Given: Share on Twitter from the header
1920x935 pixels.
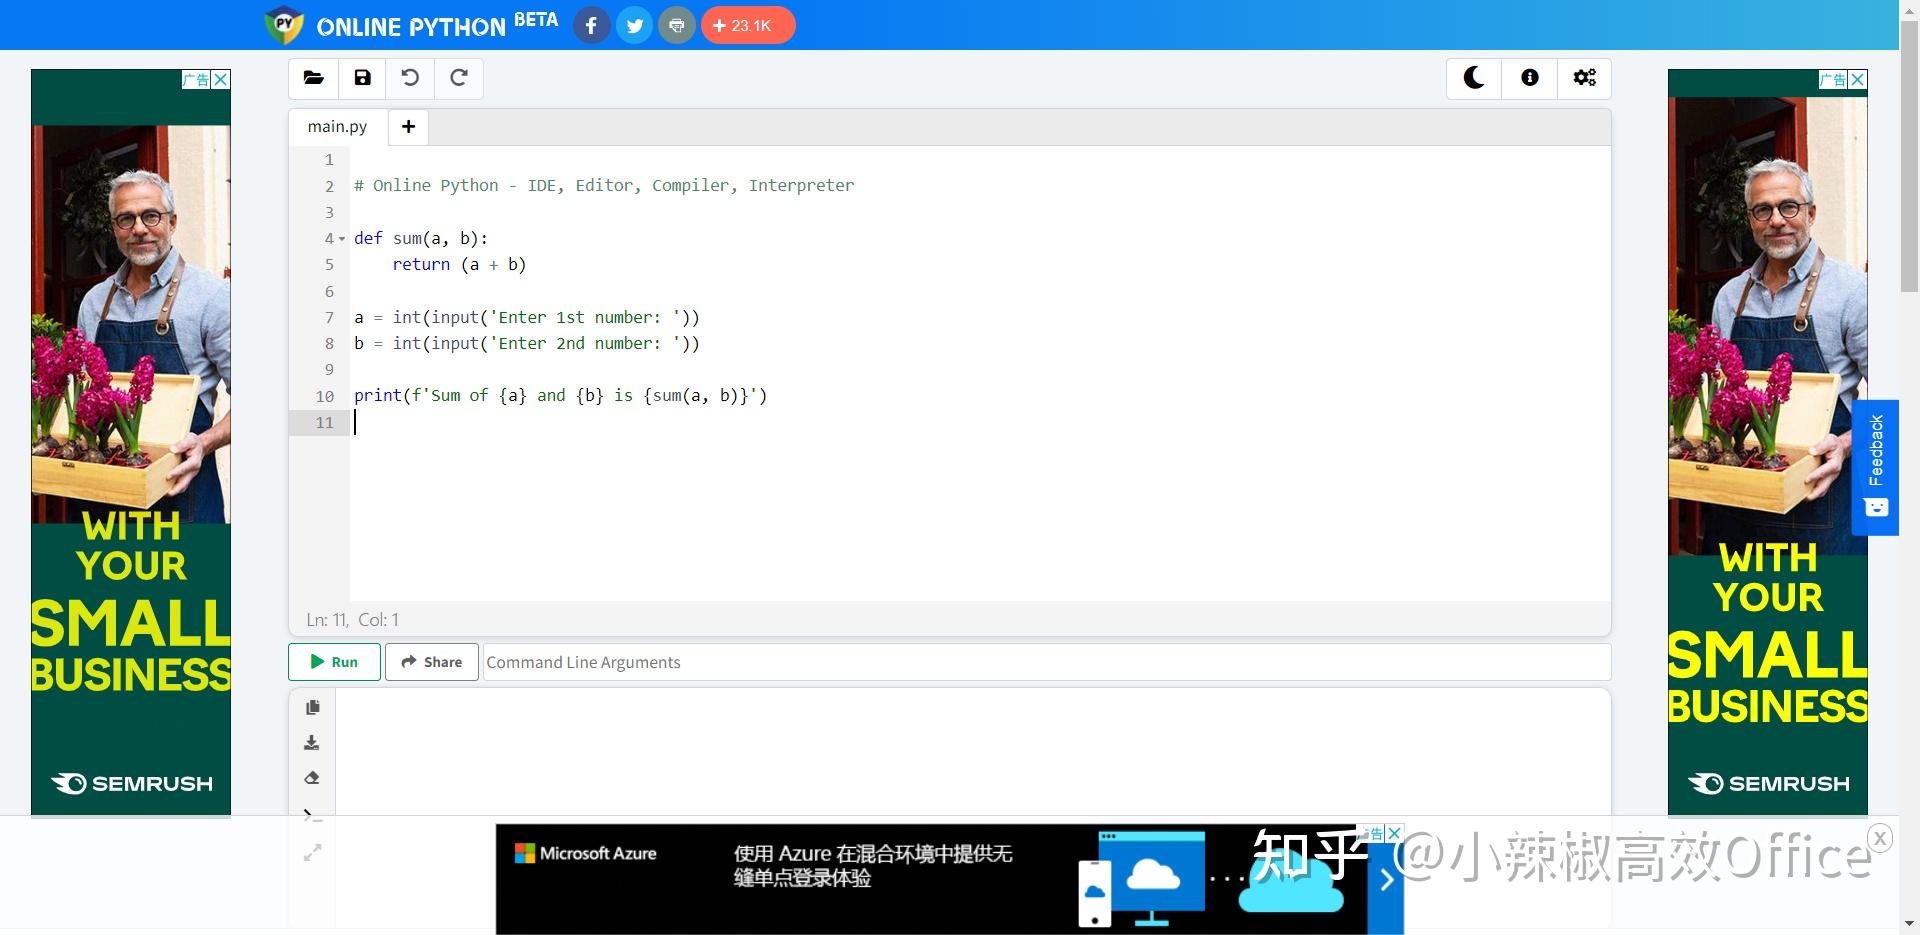Looking at the screenshot, I should (634, 25).
